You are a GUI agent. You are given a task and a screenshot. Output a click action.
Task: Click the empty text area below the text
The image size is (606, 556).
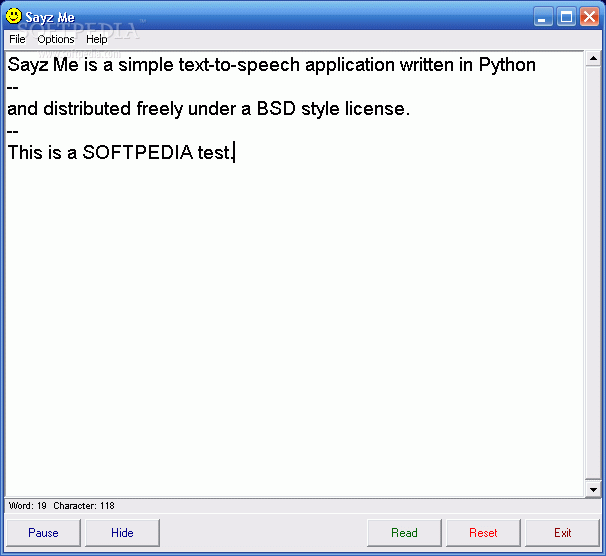coord(294,328)
